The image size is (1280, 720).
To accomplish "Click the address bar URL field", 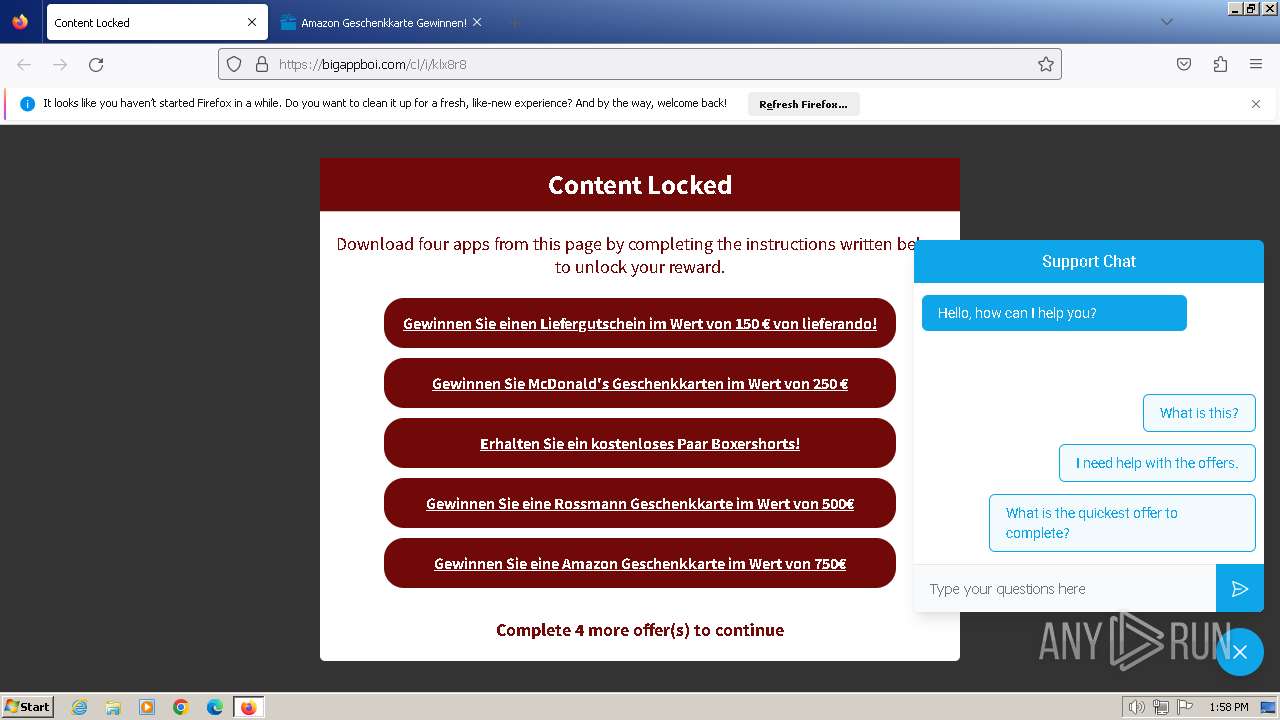I will (x=640, y=64).
